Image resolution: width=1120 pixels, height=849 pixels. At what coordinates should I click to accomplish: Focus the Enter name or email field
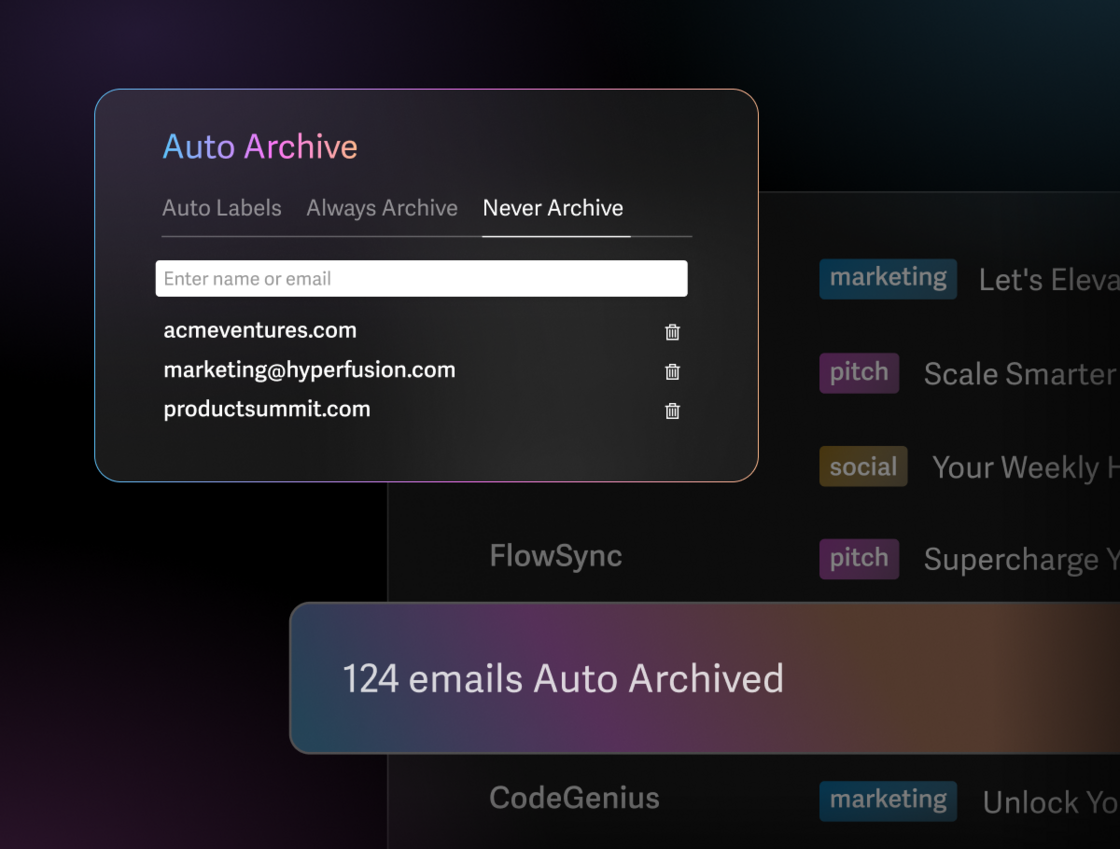420,278
